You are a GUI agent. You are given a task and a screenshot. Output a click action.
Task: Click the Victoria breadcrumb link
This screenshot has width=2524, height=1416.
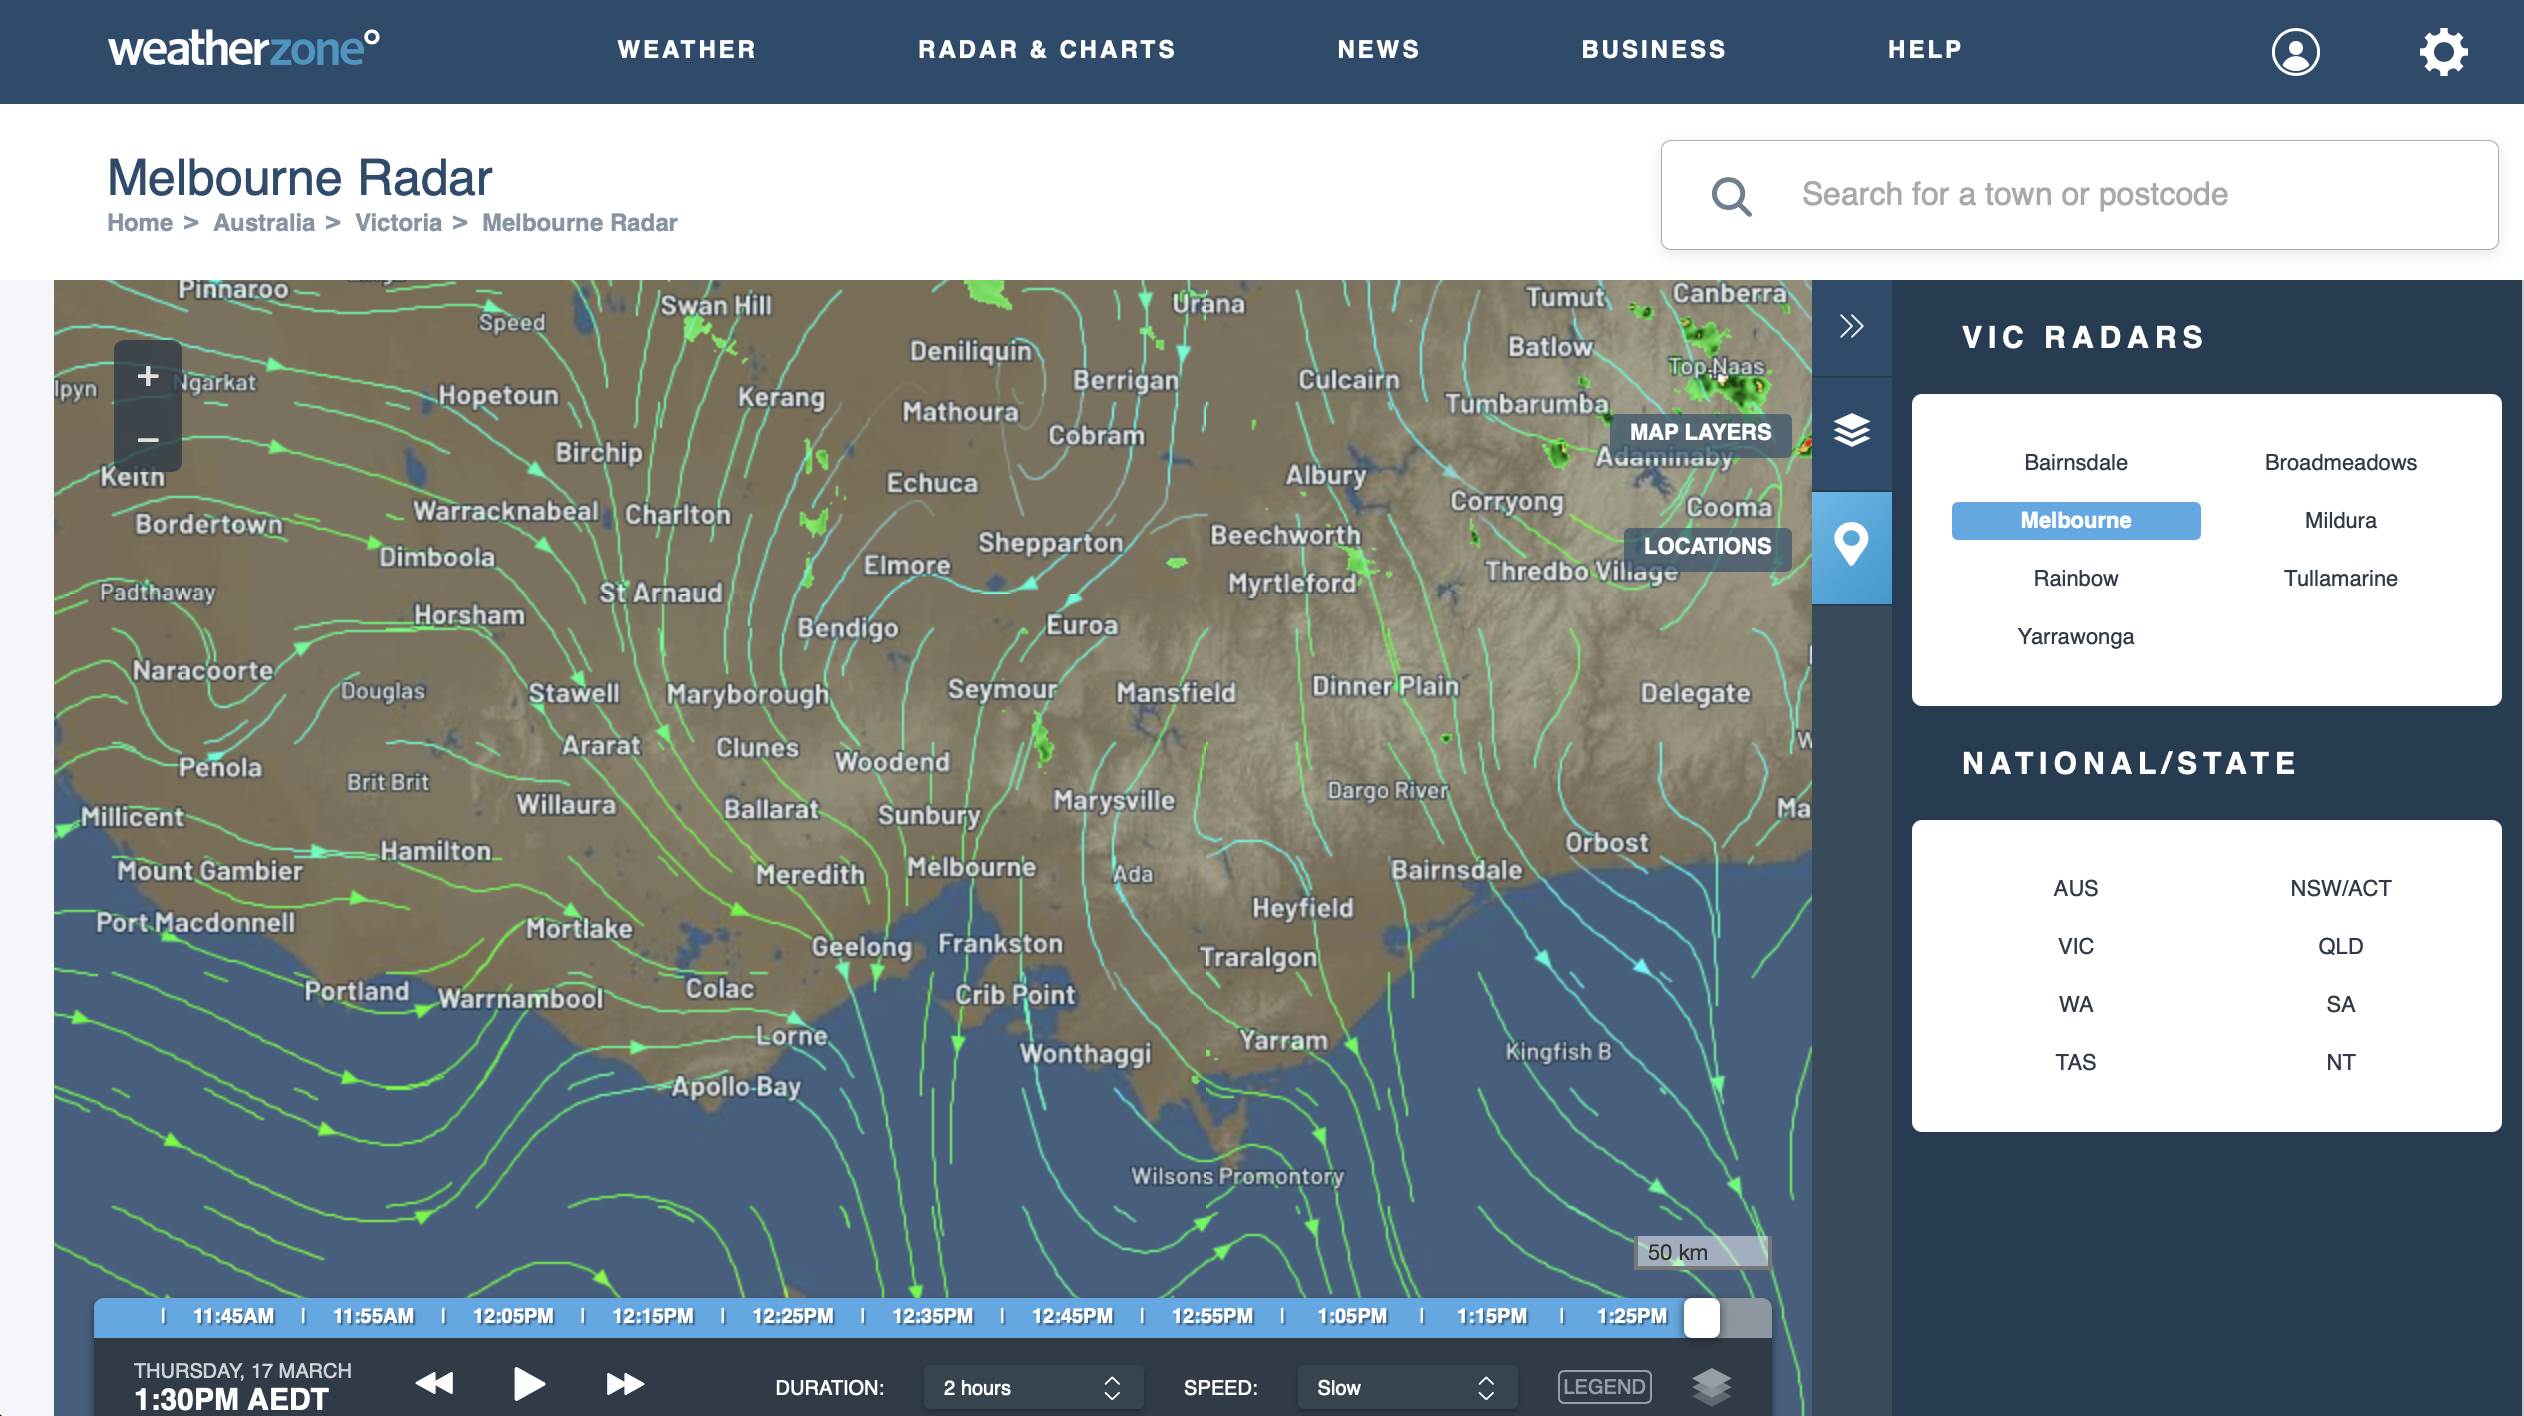[398, 223]
